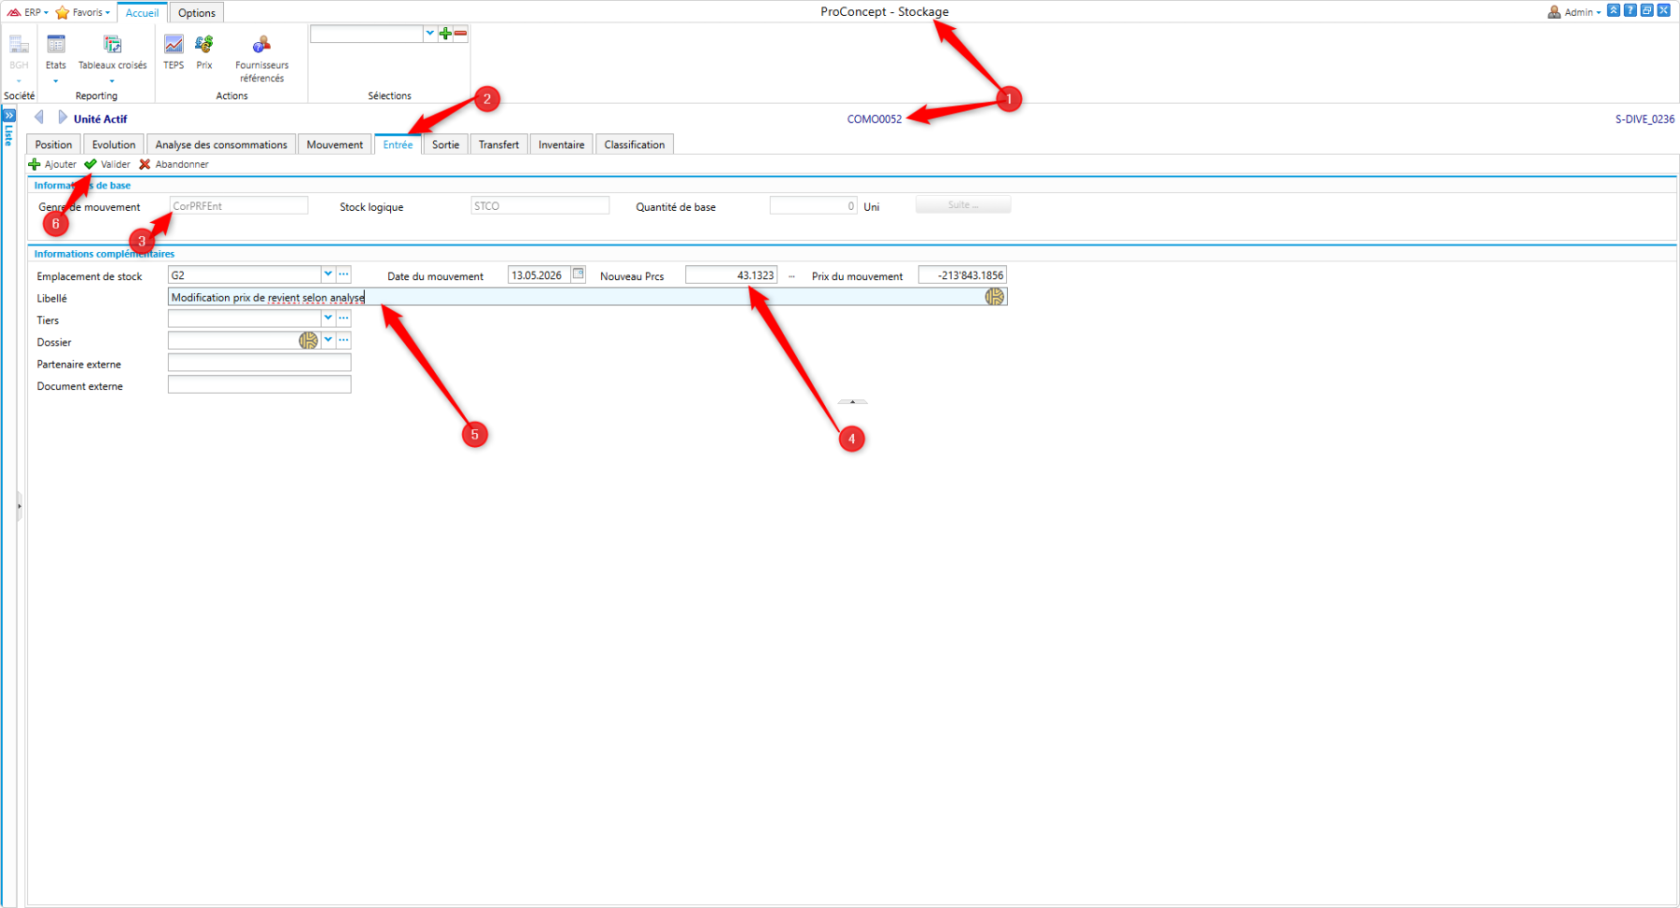Open Tableaux croisés reporting
Screen dimensions: 1680x908
coord(112,58)
